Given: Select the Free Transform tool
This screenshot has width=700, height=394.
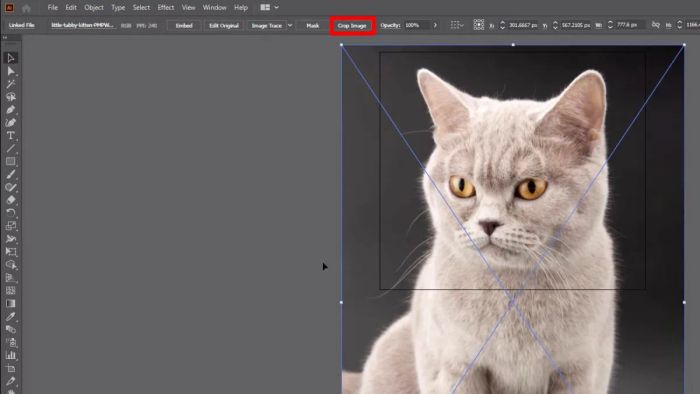Looking at the screenshot, I should pyautogui.click(x=11, y=252).
